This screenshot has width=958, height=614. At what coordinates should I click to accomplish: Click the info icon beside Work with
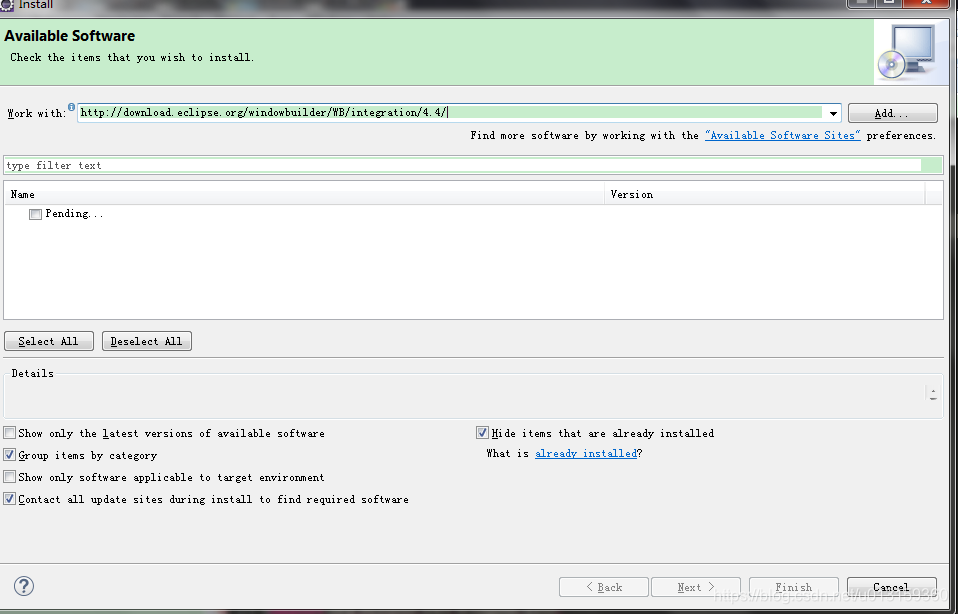71,107
